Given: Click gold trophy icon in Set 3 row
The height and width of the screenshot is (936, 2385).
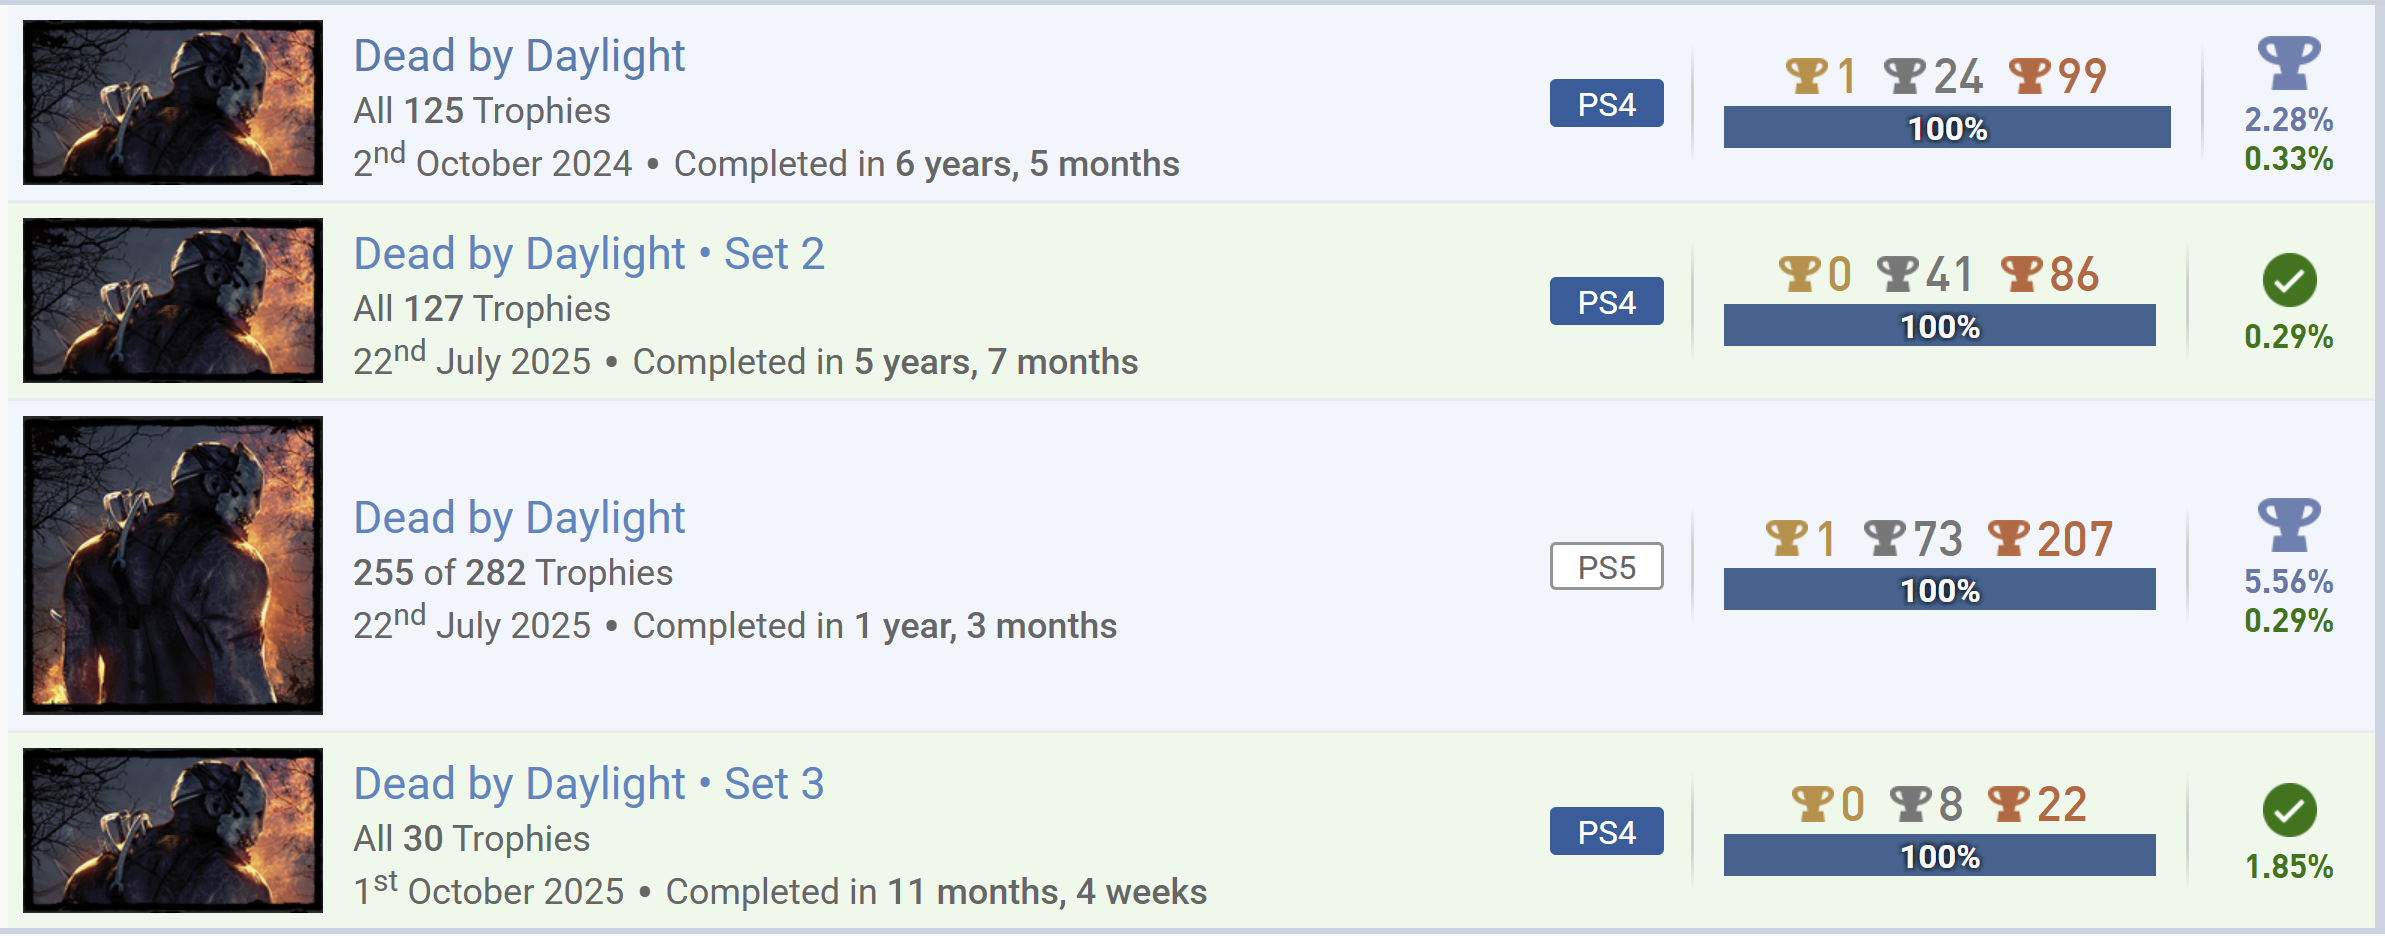Looking at the screenshot, I should pyautogui.click(x=1812, y=804).
